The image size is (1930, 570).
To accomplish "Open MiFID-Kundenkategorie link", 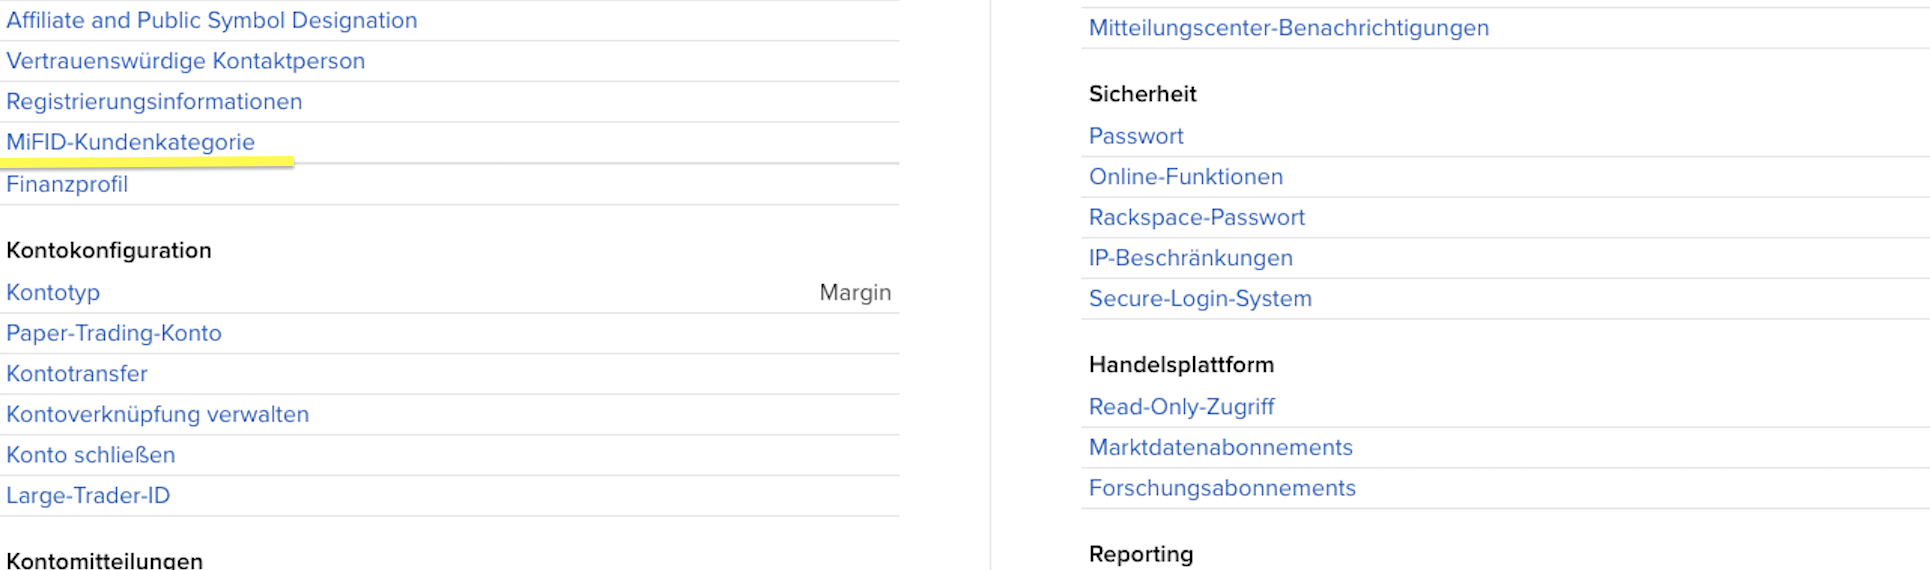I will pyautogui.click(x=131, y=142).
